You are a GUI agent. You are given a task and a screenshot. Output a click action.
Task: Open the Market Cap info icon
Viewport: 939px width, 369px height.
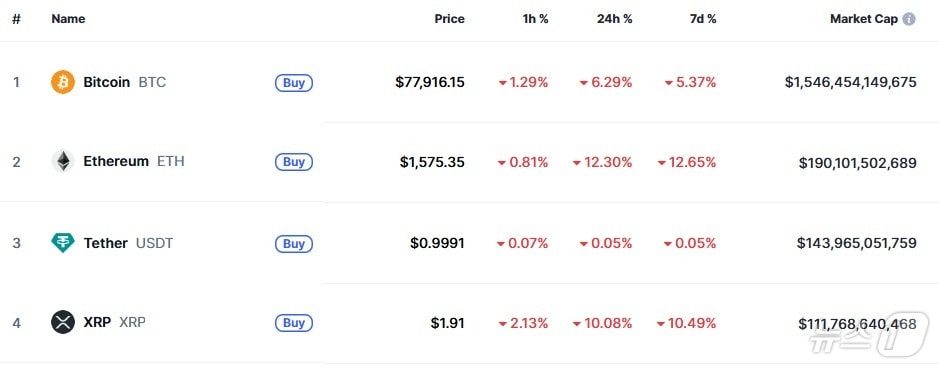pyautogui.click(x=908, y=19)
